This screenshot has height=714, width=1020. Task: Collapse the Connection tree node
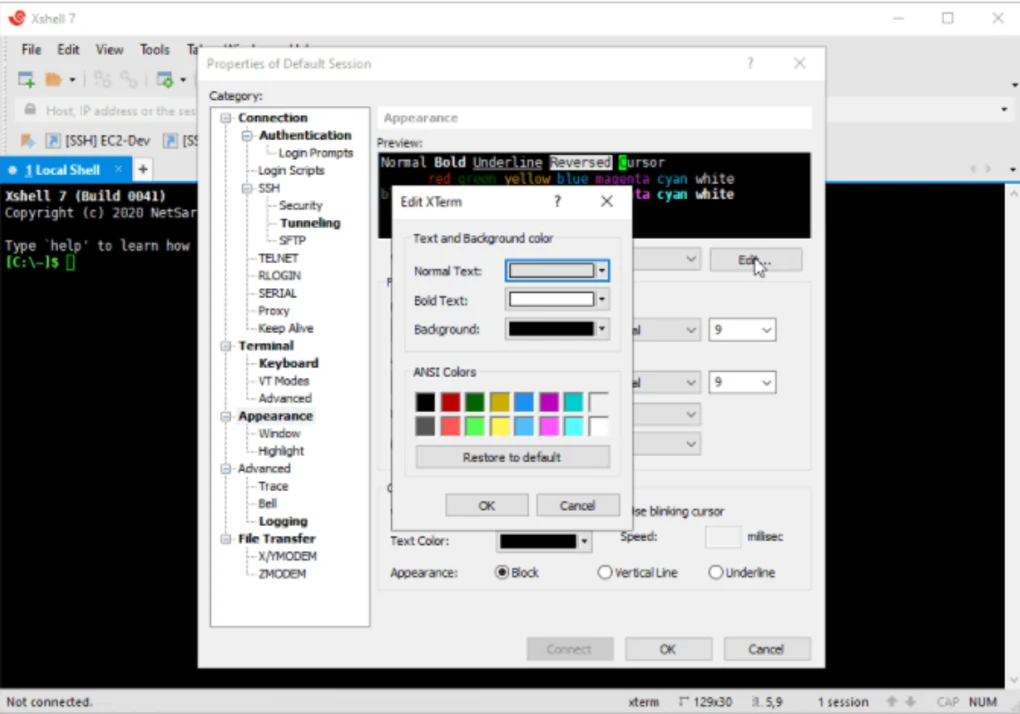pyautogui.click(x=226, y=118)
